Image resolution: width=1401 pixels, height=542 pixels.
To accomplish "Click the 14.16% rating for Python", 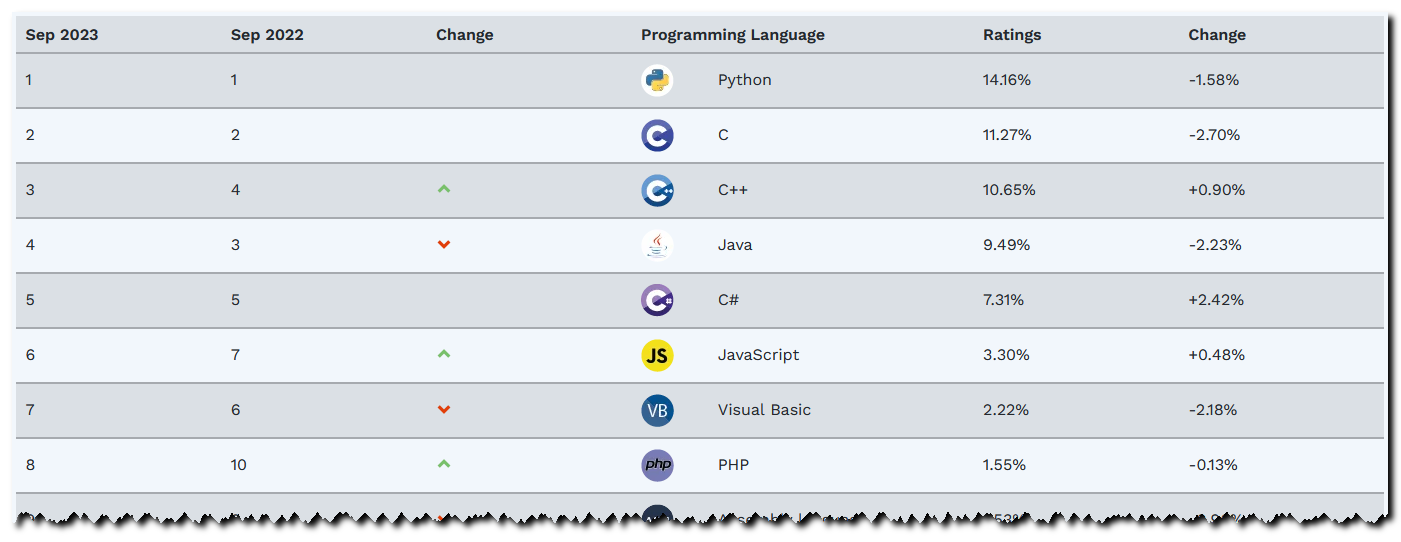I will 1007,80.
